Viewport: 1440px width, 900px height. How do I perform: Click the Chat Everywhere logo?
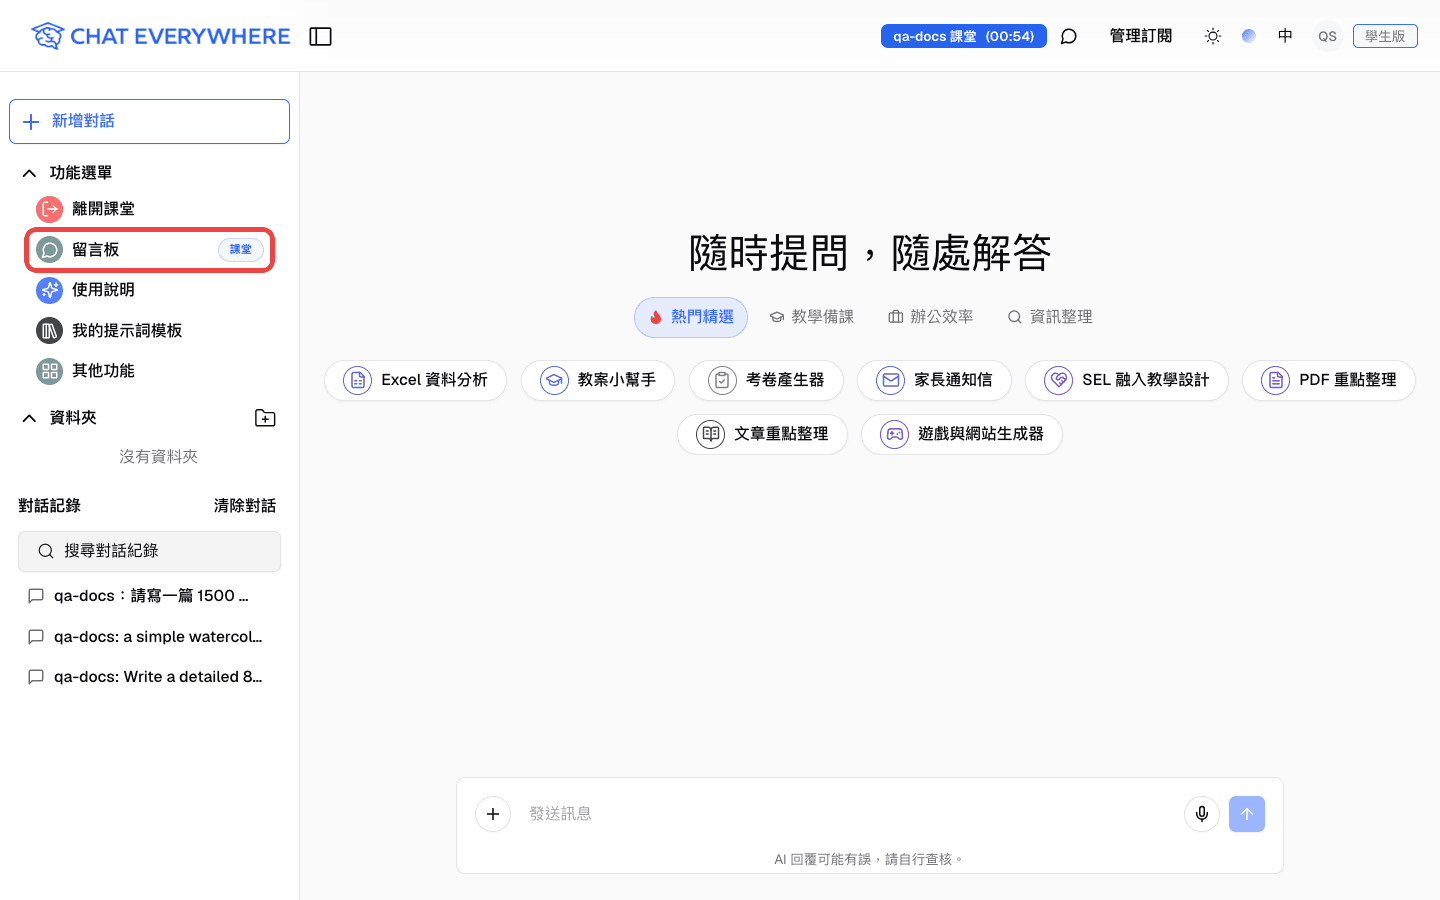click(x=160, y=36)
